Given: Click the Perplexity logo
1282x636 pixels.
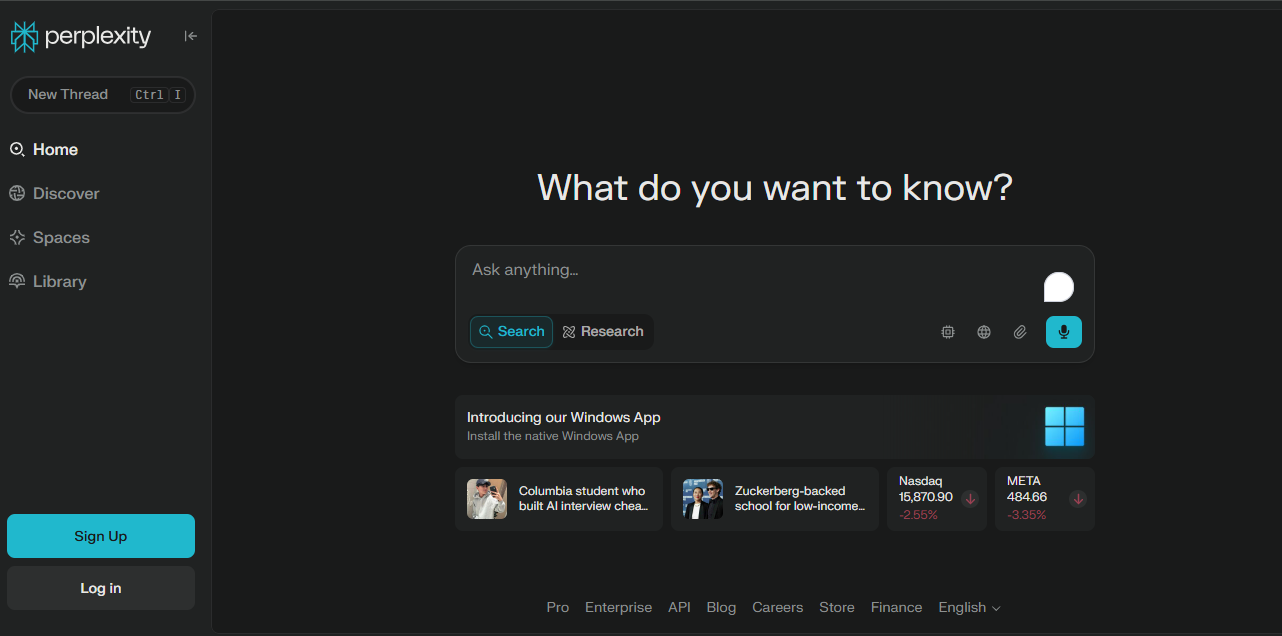Looking at the screenshot, I should coord(81,37).
